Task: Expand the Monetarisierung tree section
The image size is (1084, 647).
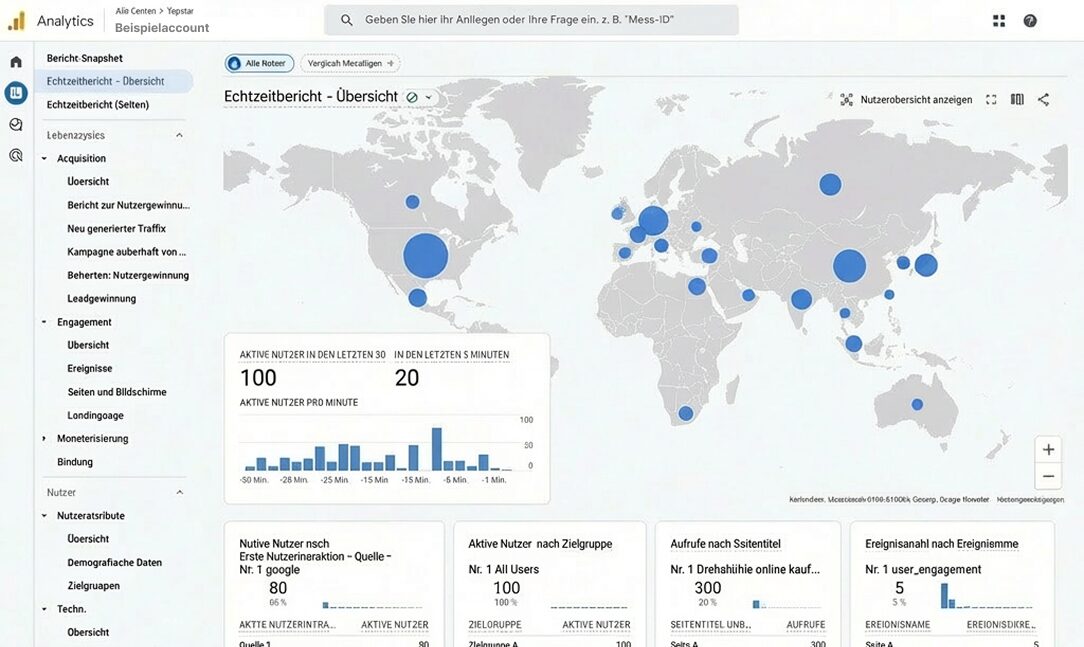Action: tap(44, 439)
